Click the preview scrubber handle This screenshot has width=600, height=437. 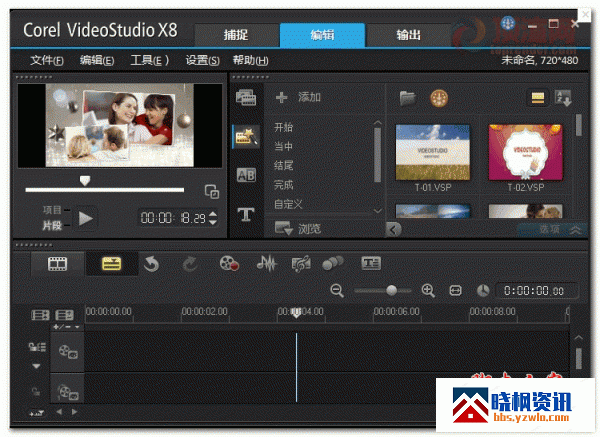point(85,181)
